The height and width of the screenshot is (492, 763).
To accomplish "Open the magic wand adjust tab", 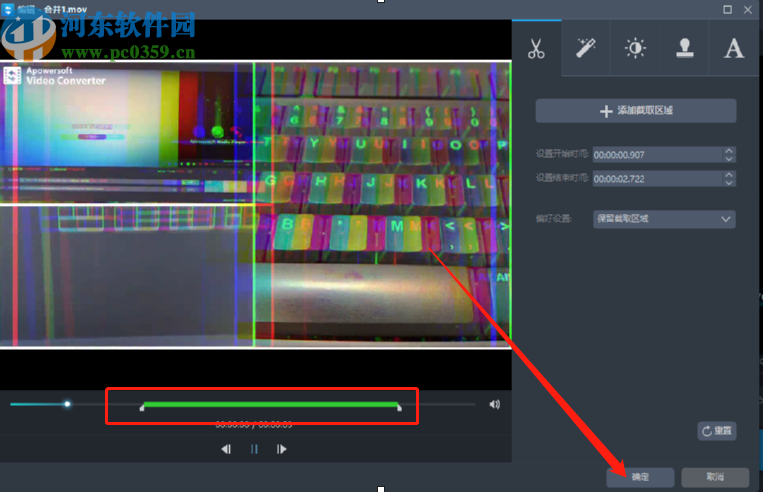I will click(x=586, y=48).
